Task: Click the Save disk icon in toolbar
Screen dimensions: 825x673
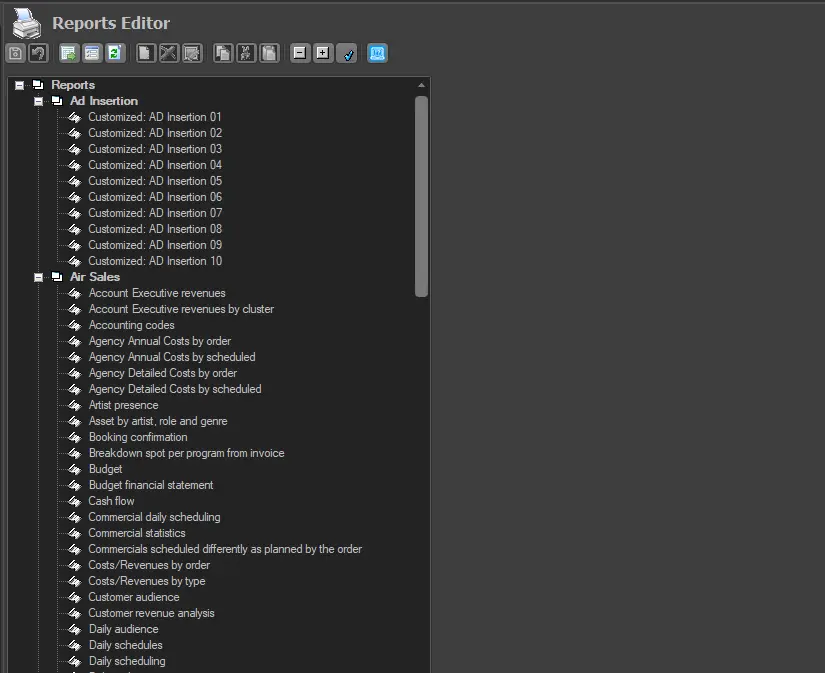Action: pyautogui.click(x=16, y=54)
